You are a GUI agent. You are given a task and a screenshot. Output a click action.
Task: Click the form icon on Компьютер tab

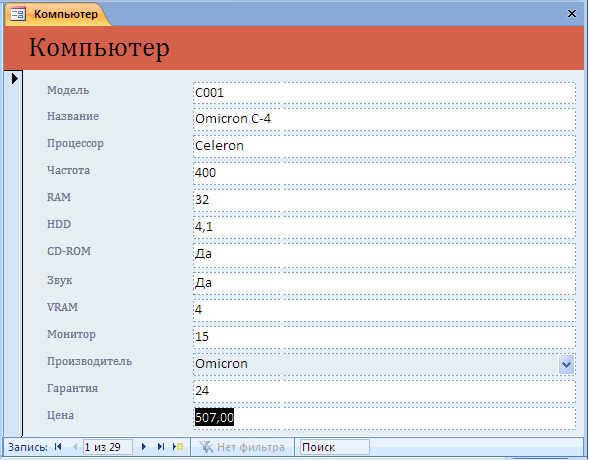click(18, 14)
